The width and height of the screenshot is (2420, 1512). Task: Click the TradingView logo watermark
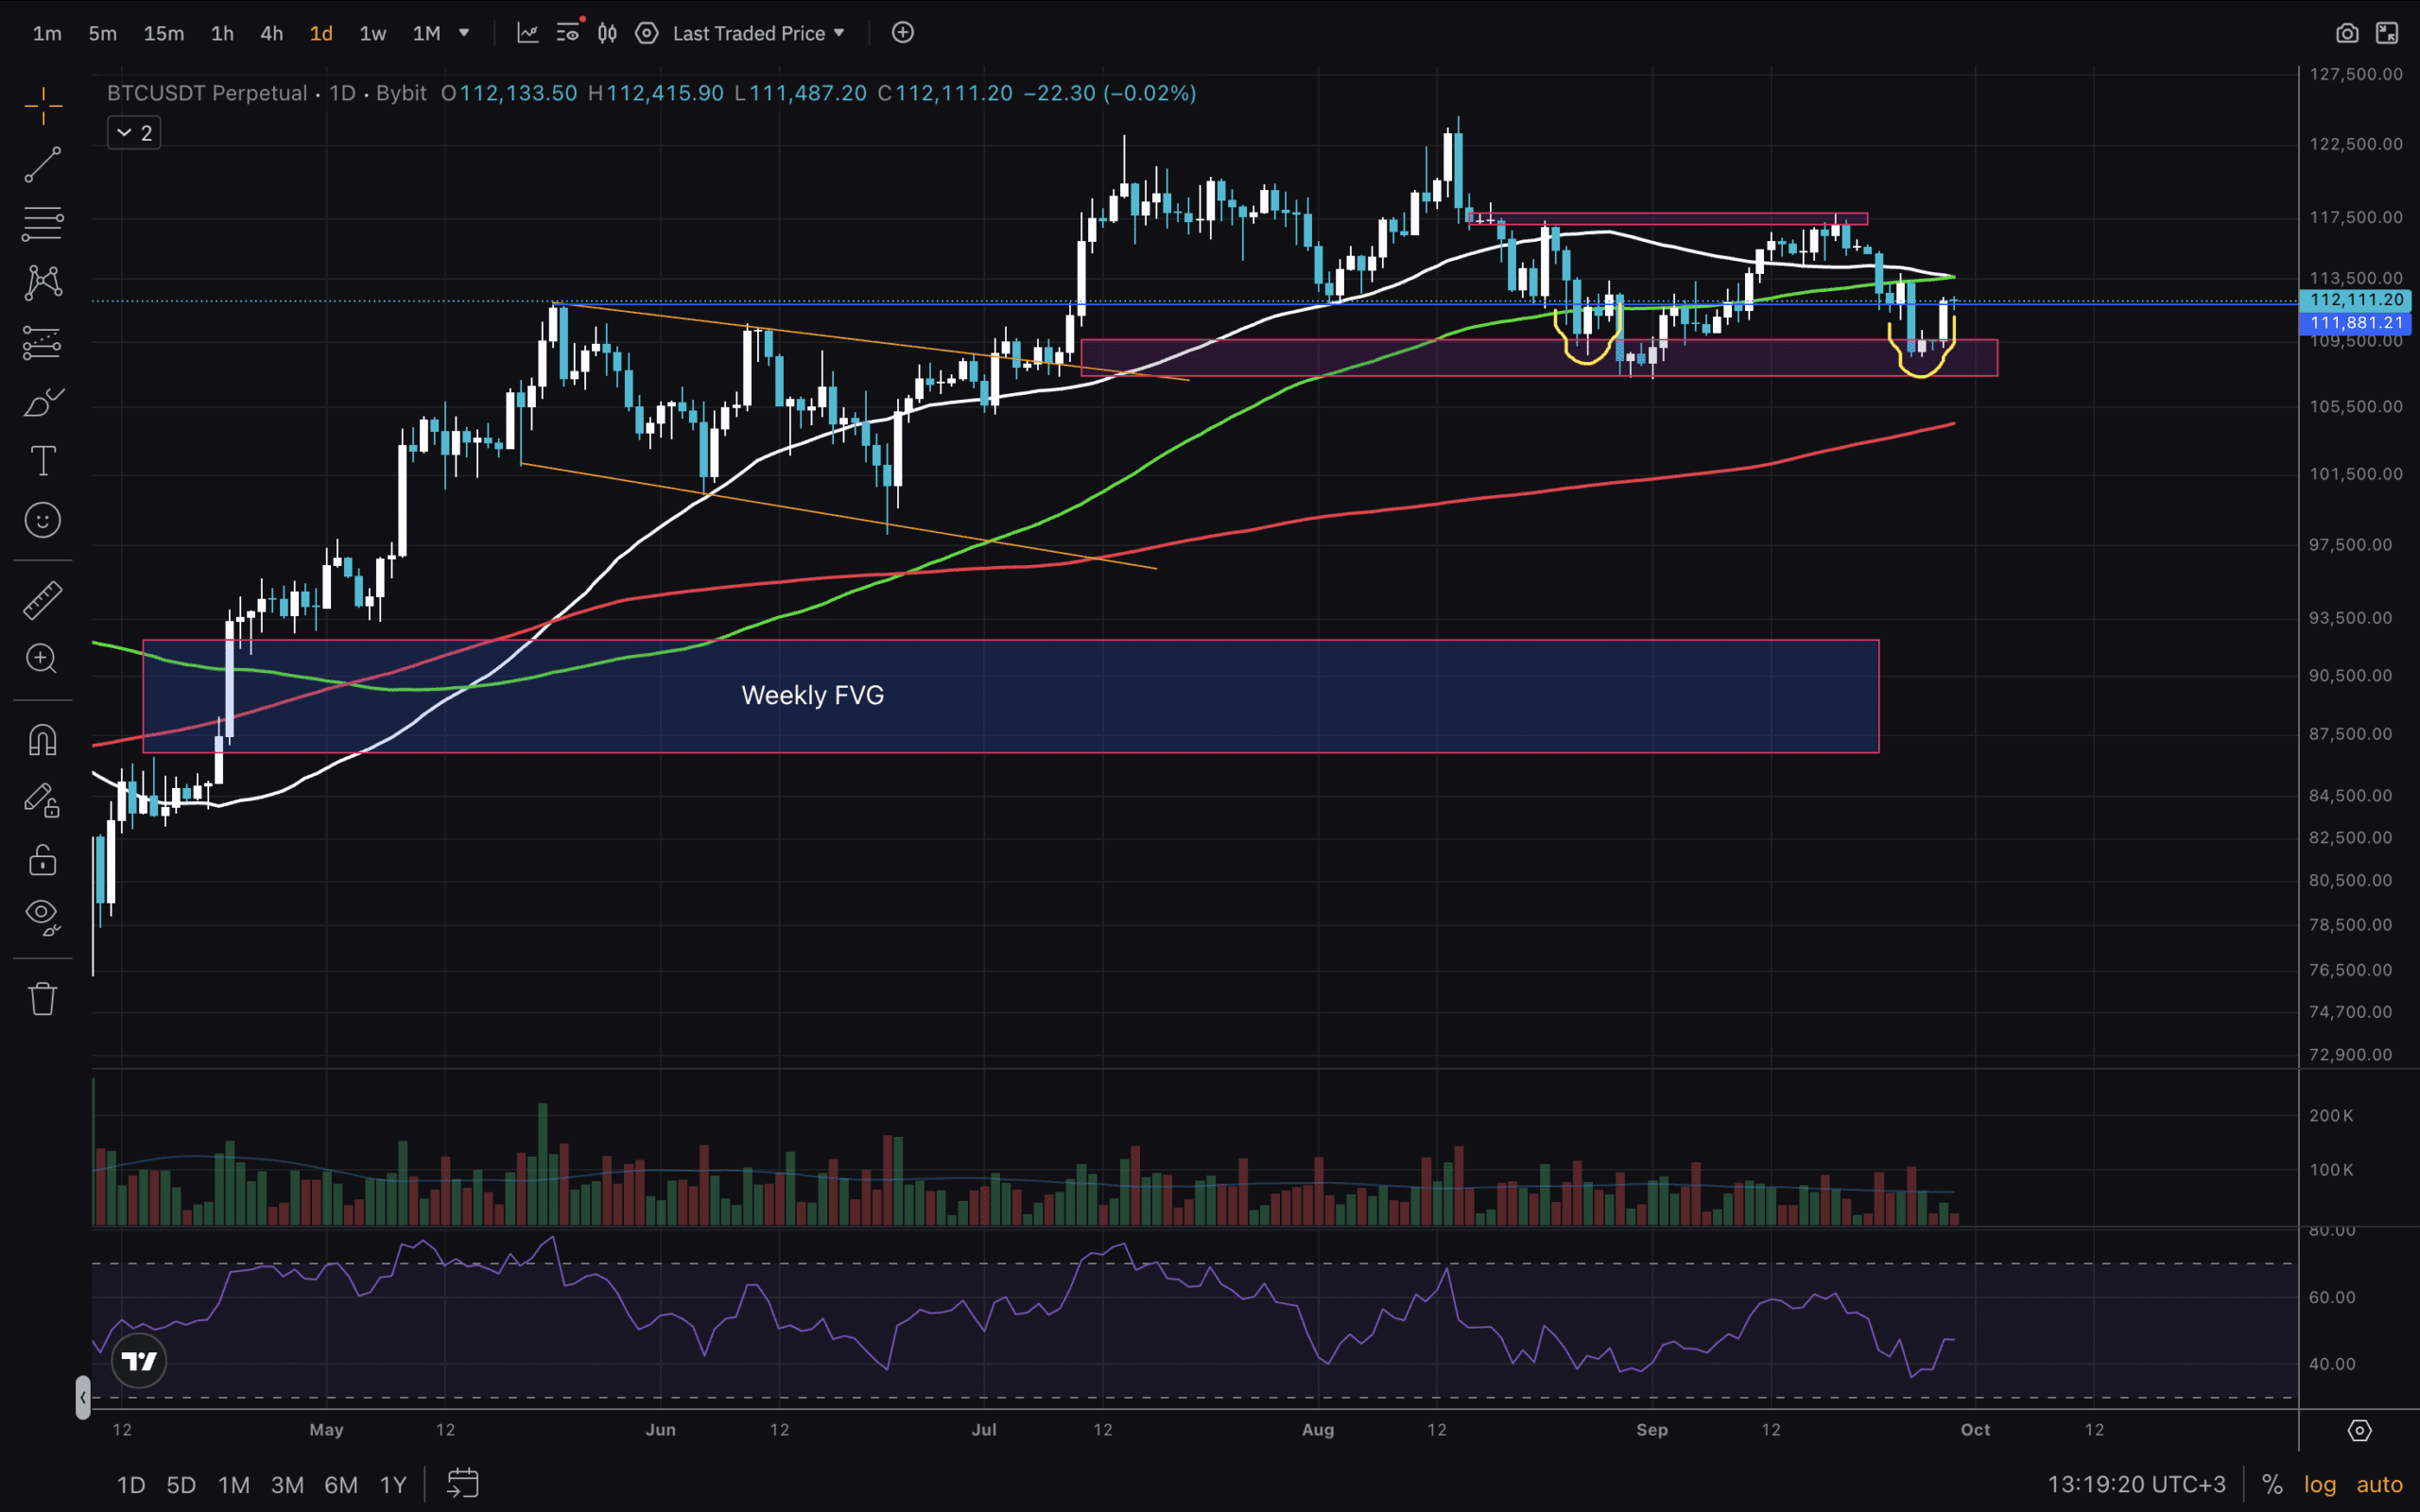[x=139, y=1360]
